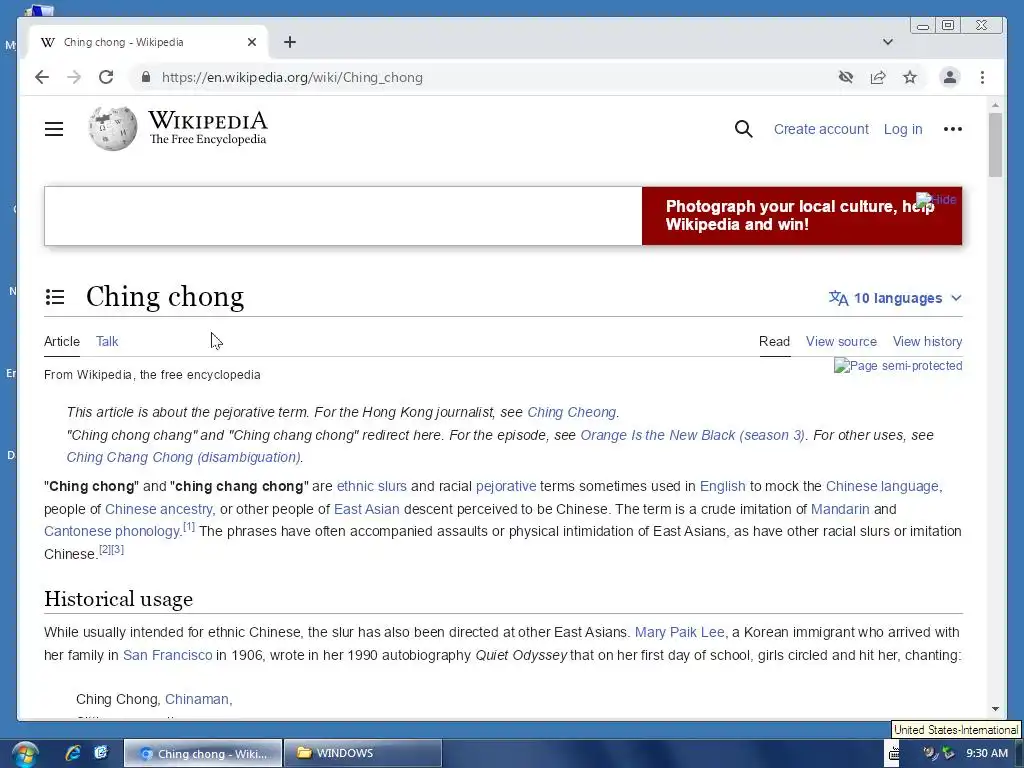
Task: Open the View source tab
Action: tap(841, 341)
